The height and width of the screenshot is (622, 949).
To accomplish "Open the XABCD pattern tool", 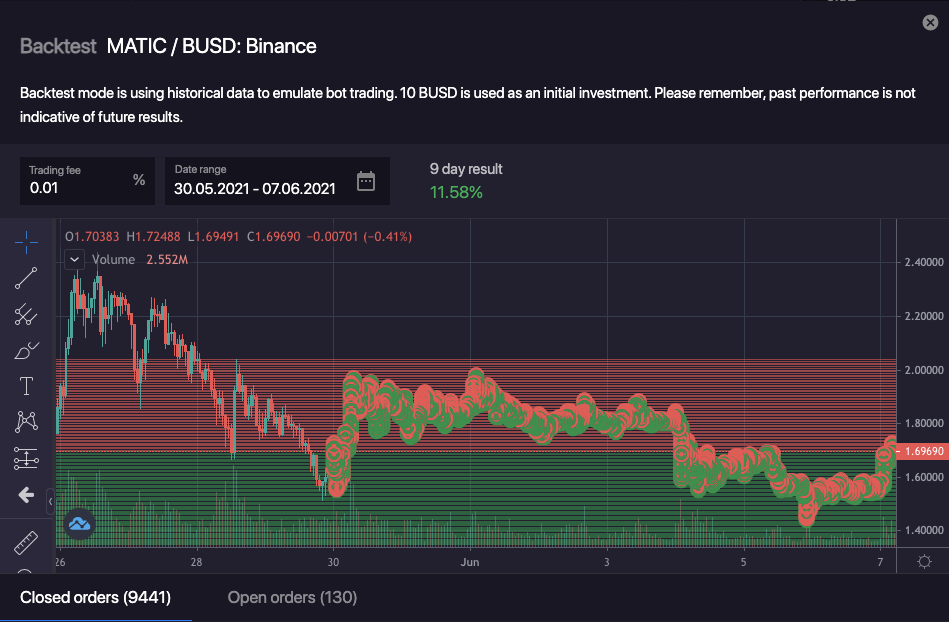I will (x=26, y=422).
